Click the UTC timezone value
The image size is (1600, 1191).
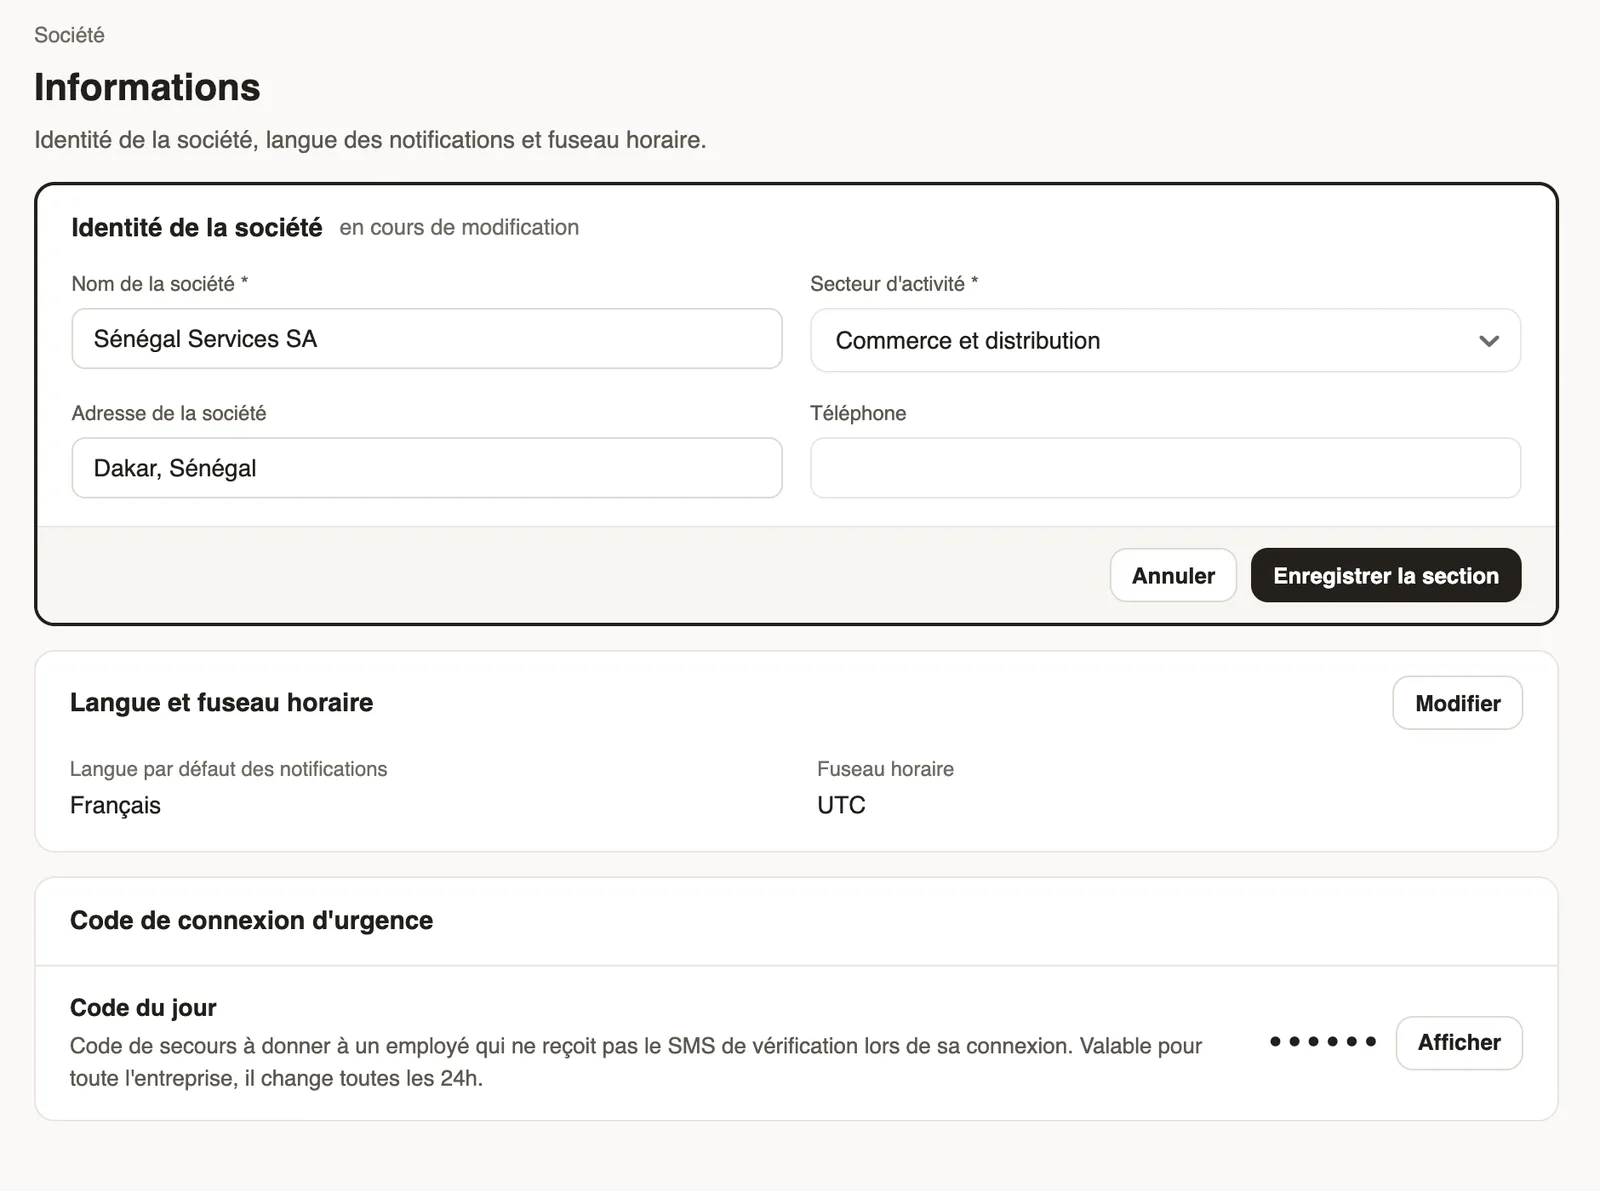(841, 805)
